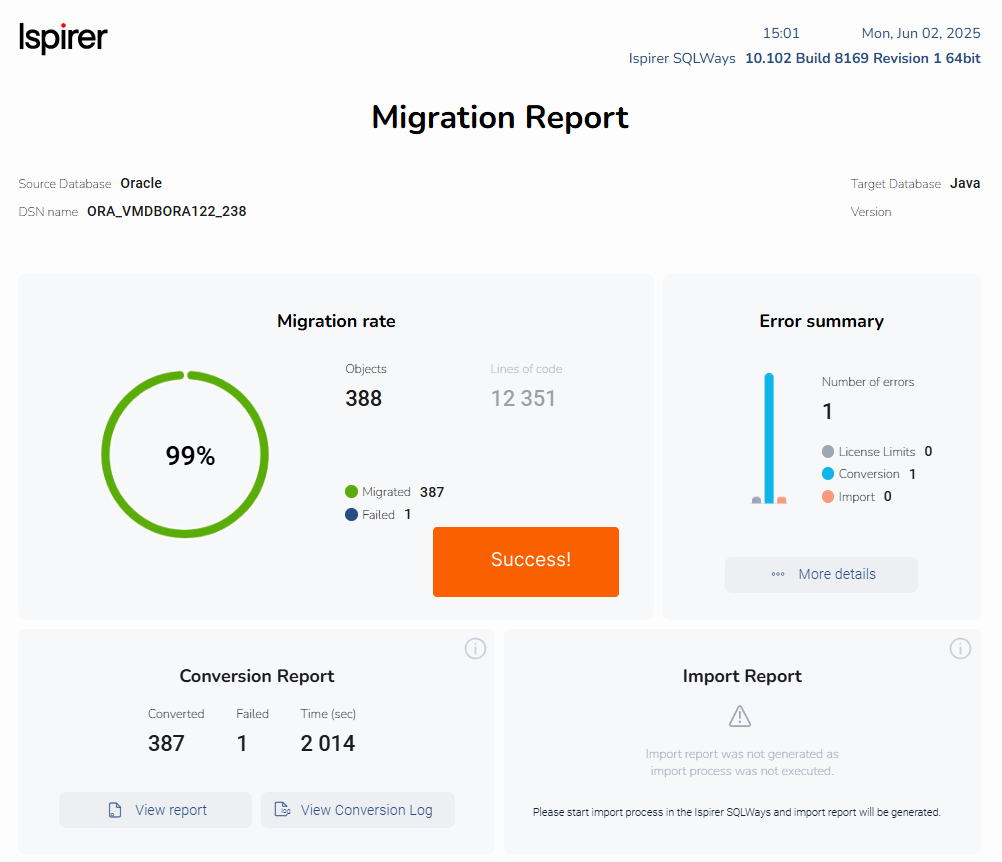Open the Import Report info icon
This screenshot has width=1002, height=862.
tap(960, 648)
